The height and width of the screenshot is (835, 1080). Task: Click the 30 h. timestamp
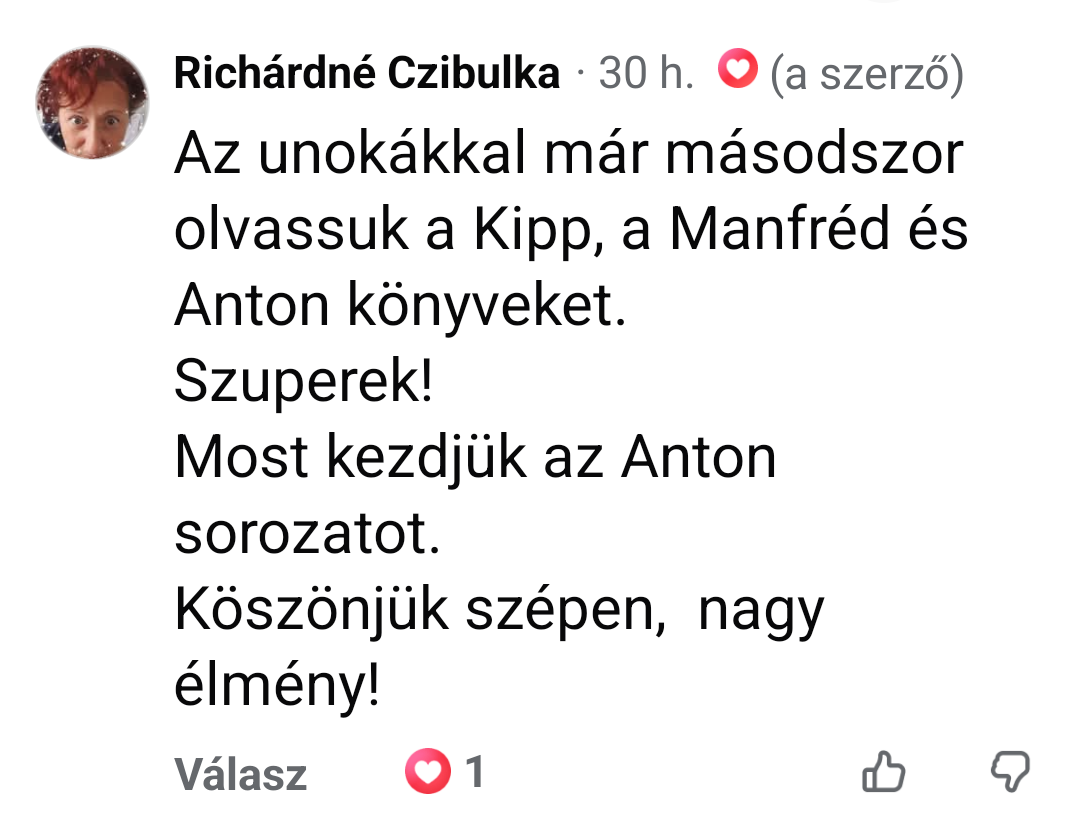pyautogui.click(x=646, y=72)
